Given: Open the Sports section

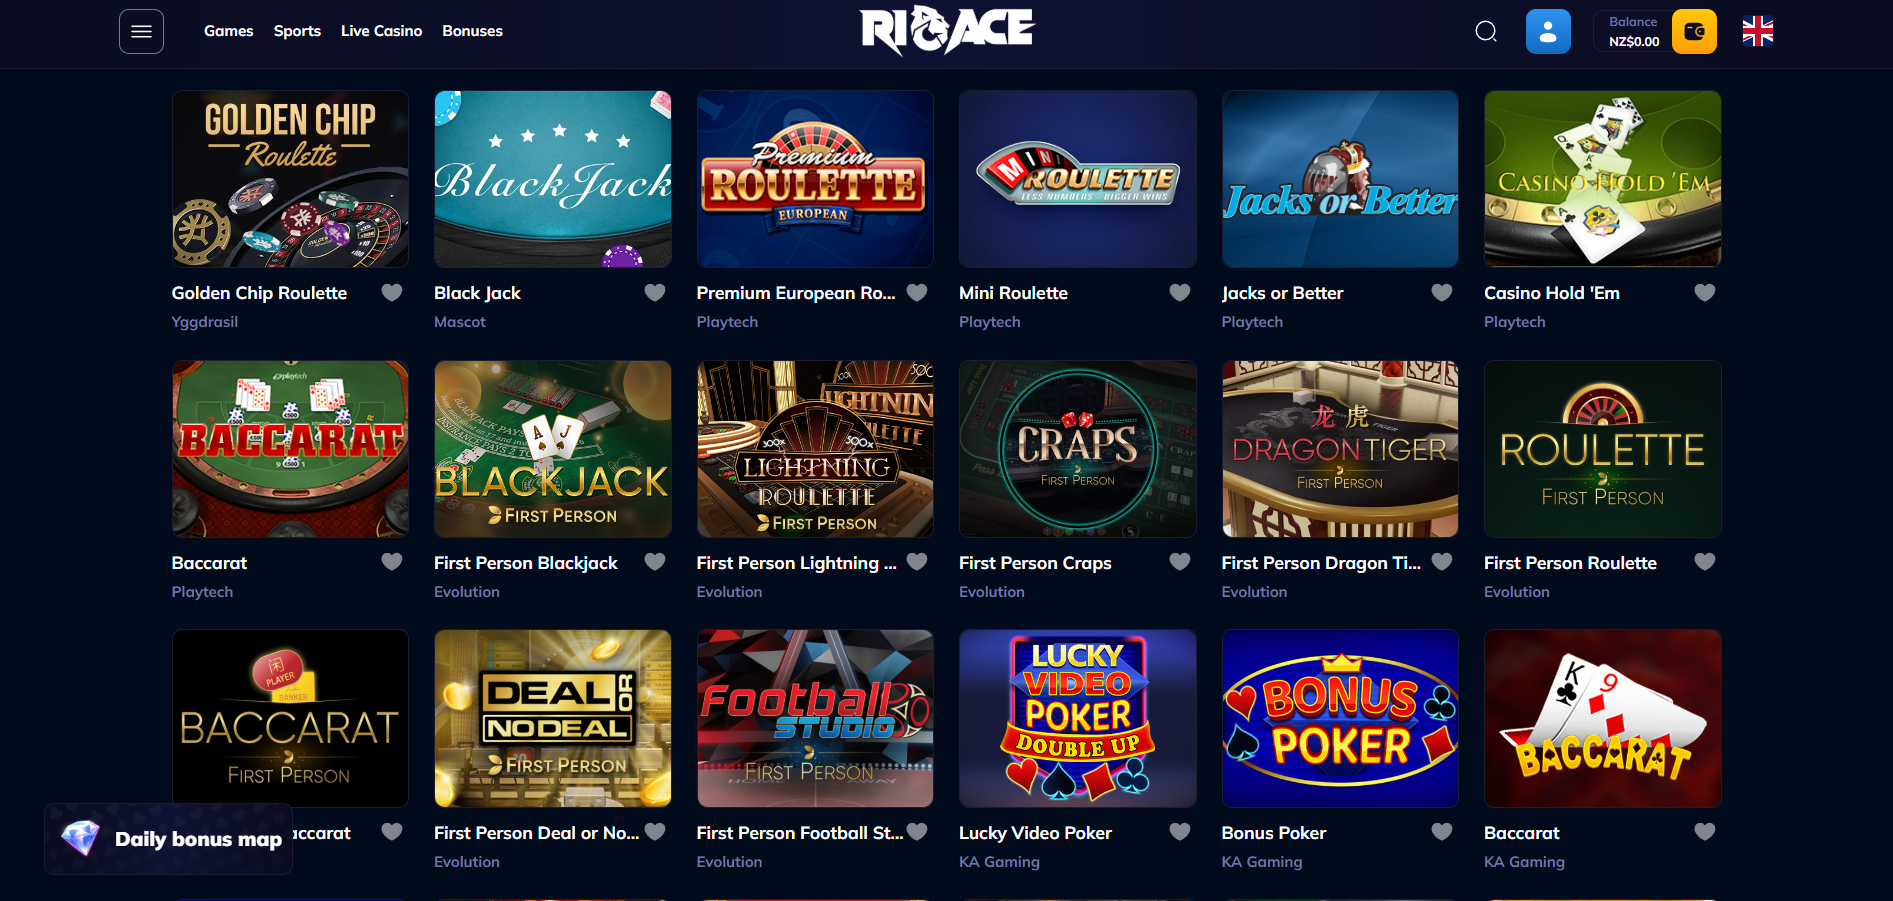Looking at the screenshot, I should pos(297,31).
